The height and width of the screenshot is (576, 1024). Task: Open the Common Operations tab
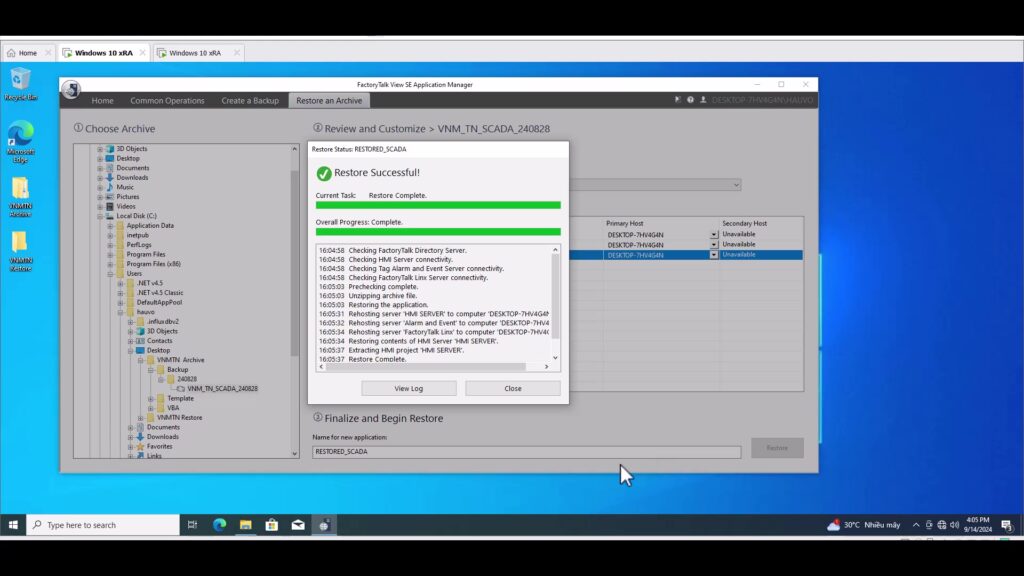pyautogui.click(x=167, y=101)
